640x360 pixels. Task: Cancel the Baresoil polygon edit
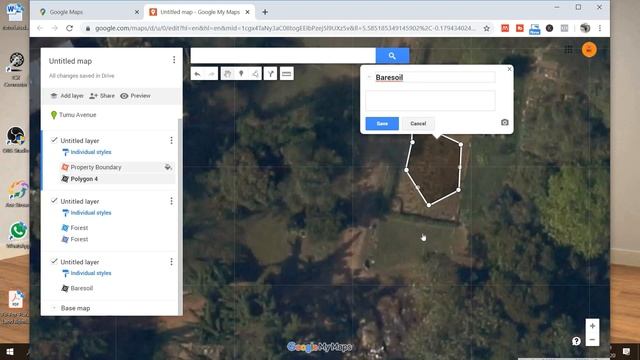(x=418, y=124)
